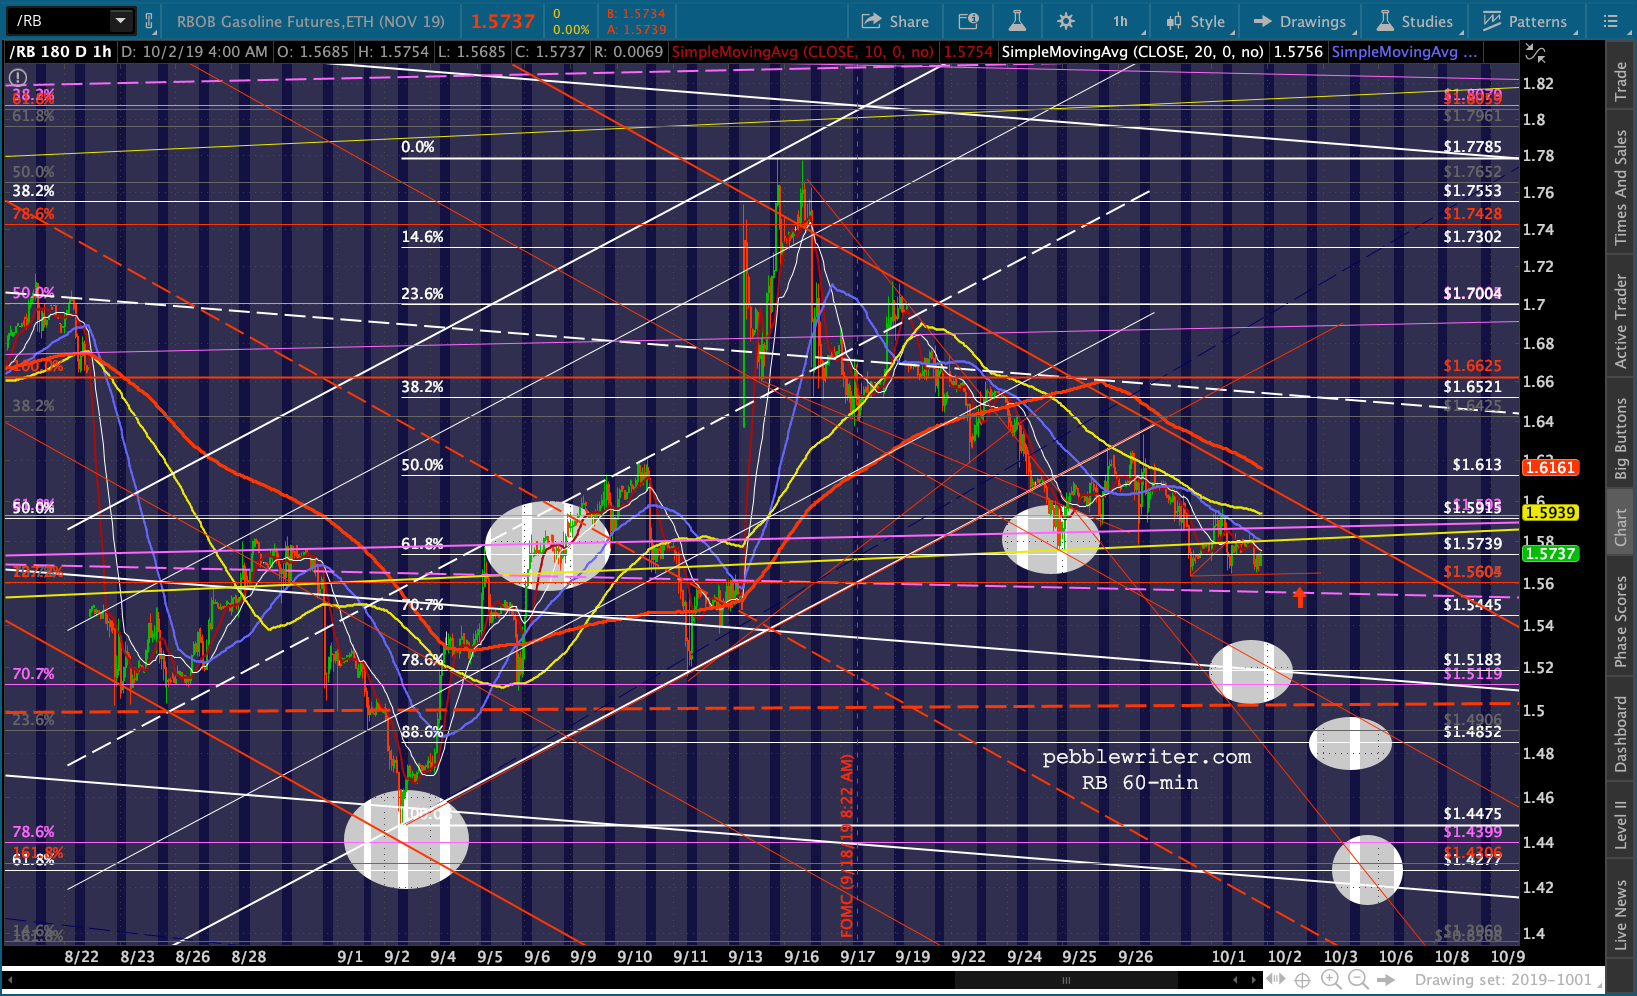The image size is (1637, 996).
Task: Click the symbol link chain icon
Action: click(149, 21)
